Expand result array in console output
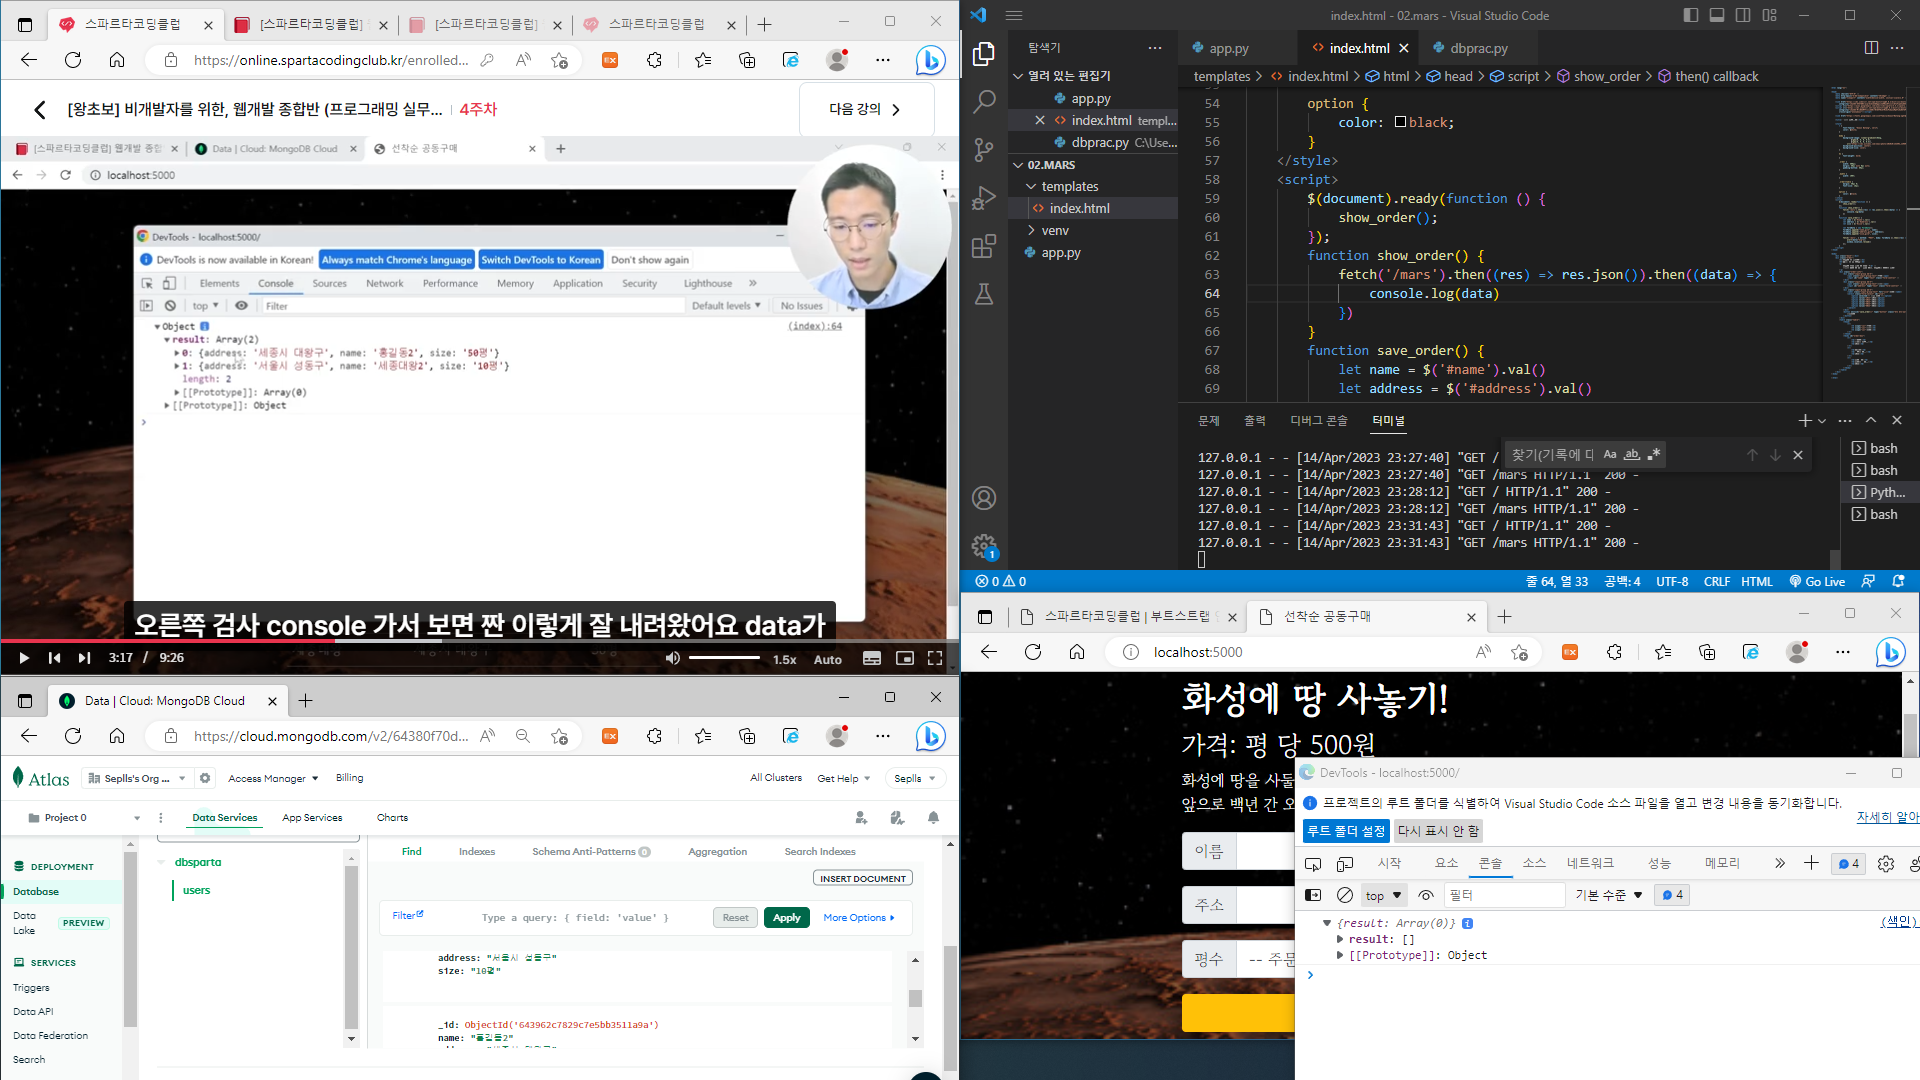1920x1080 pixels. [1340, 939]
